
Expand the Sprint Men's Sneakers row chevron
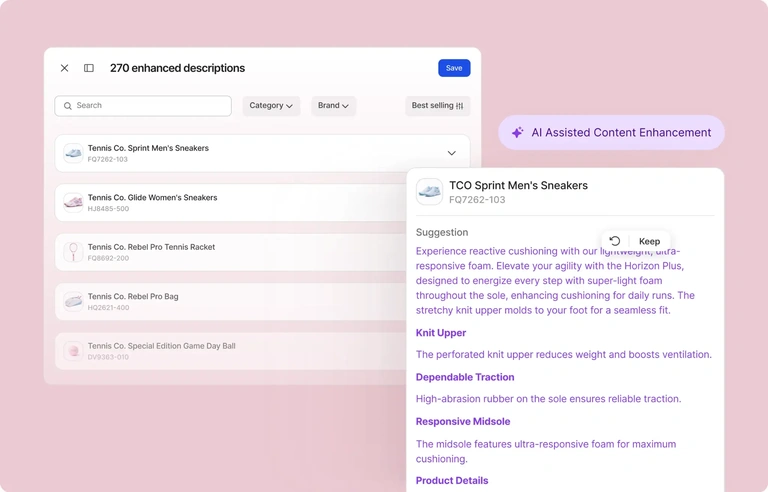click(x=452, y=153)
